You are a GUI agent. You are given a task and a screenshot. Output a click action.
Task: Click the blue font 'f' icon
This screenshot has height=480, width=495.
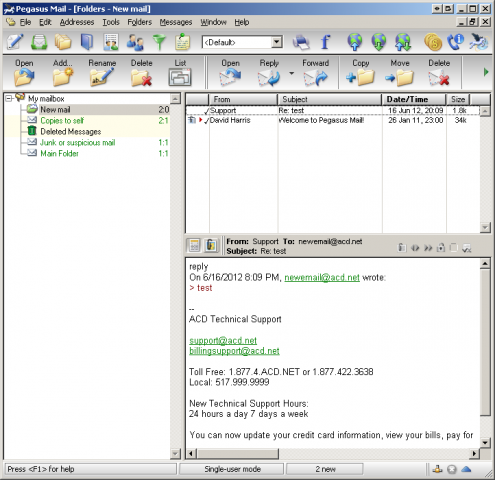325,42
